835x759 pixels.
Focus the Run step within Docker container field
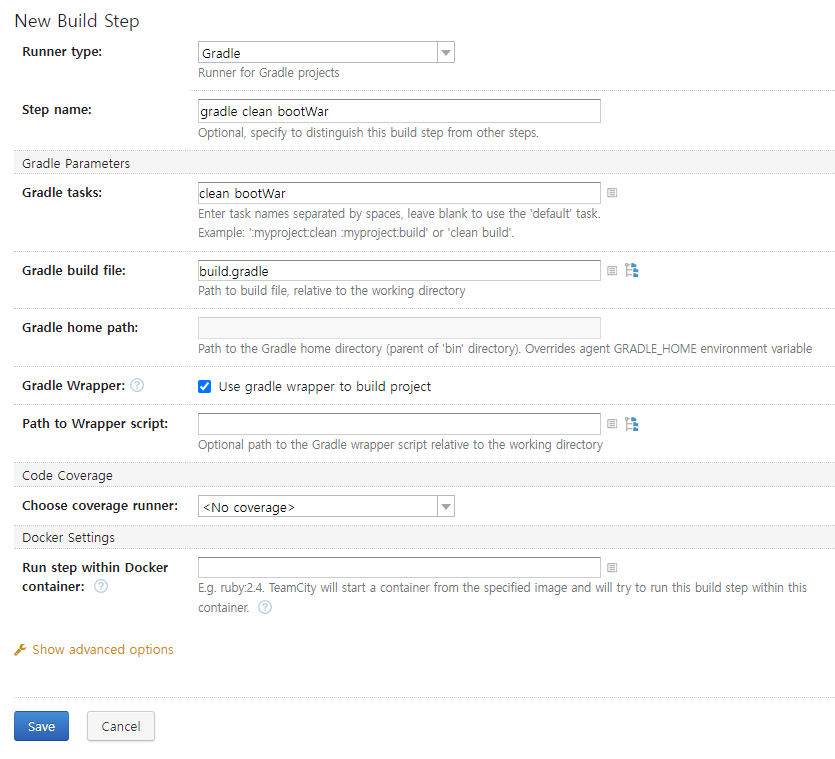click(x=399, y=567)
